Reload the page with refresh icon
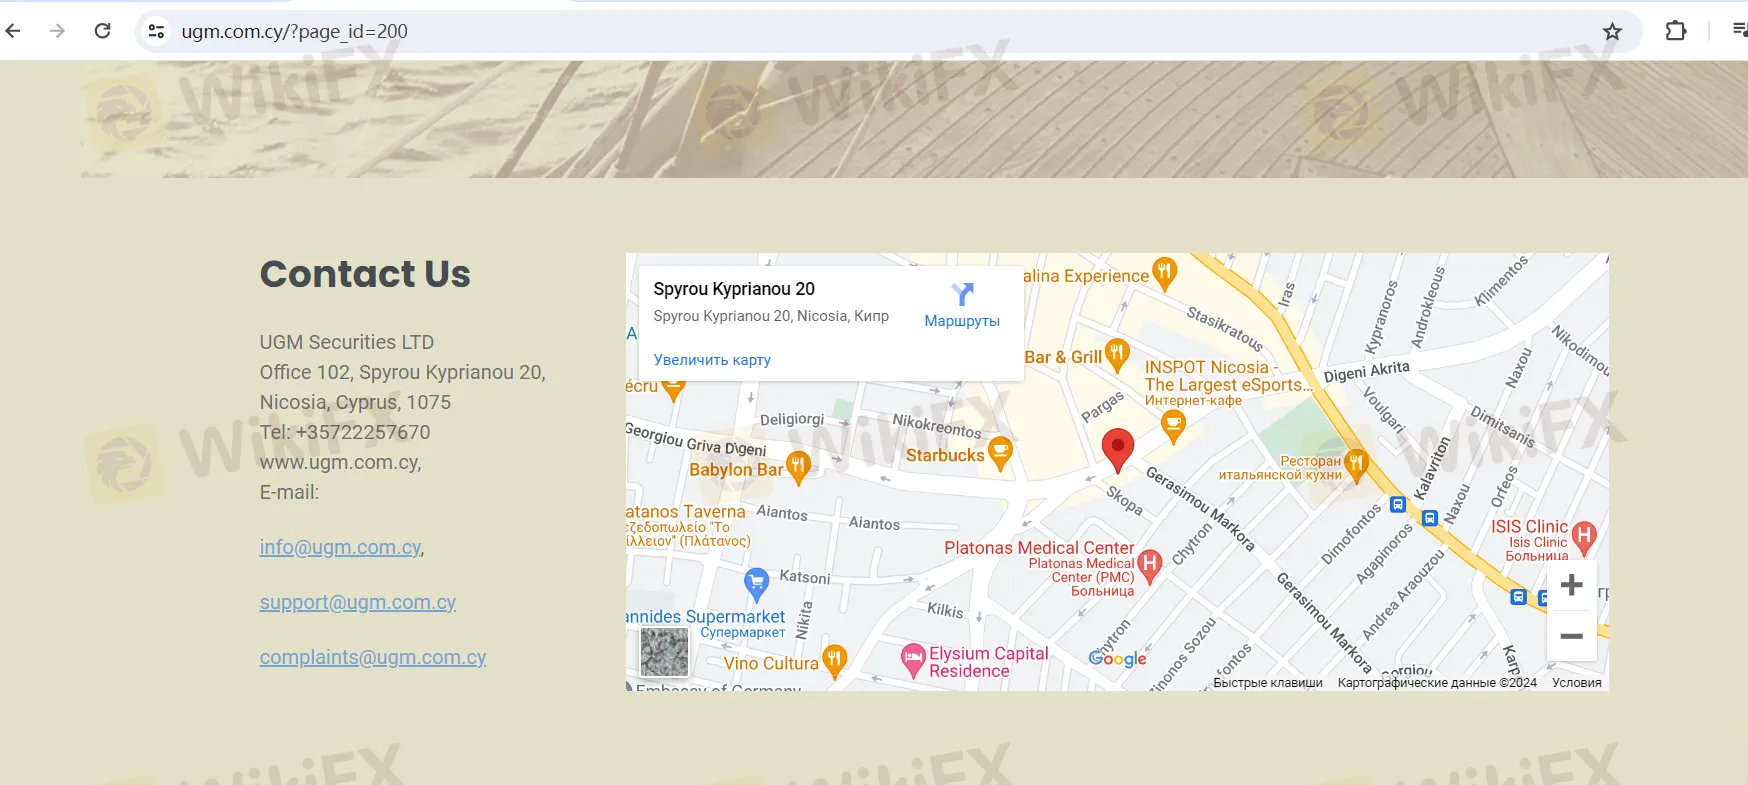1748x785 pixels. (102, 31)
